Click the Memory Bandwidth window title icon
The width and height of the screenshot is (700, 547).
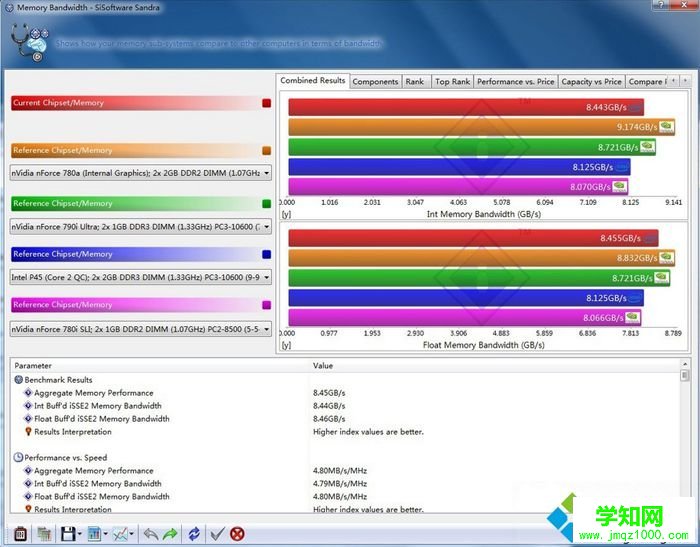[9, 8]
